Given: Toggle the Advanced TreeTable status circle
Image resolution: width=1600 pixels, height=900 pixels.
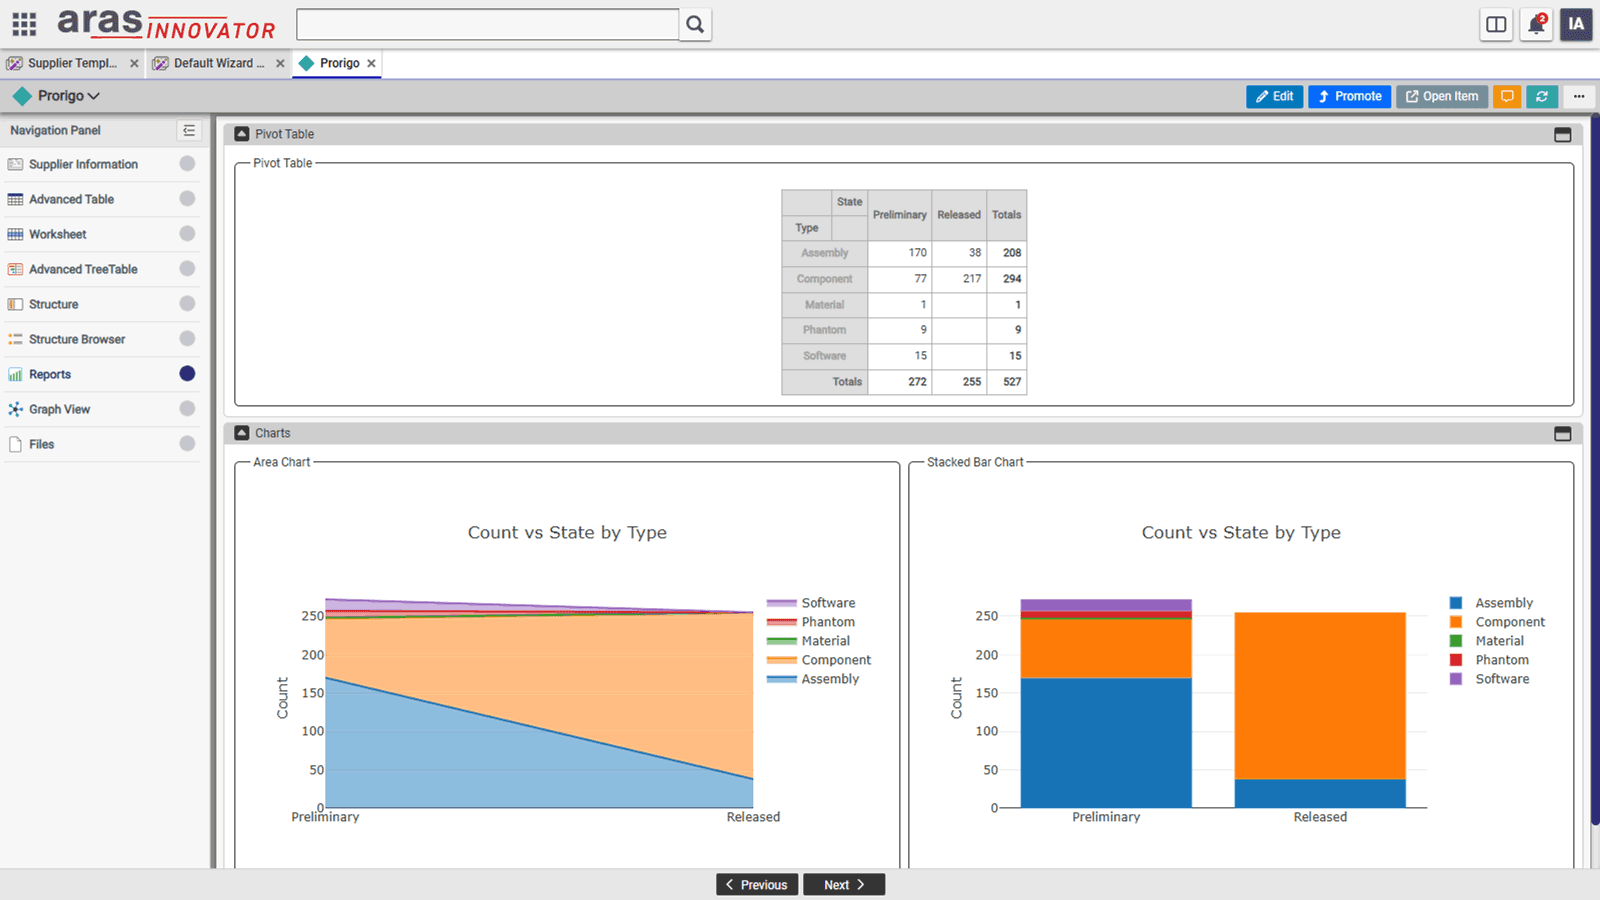Looking at the screenshot, I should 187,269.
